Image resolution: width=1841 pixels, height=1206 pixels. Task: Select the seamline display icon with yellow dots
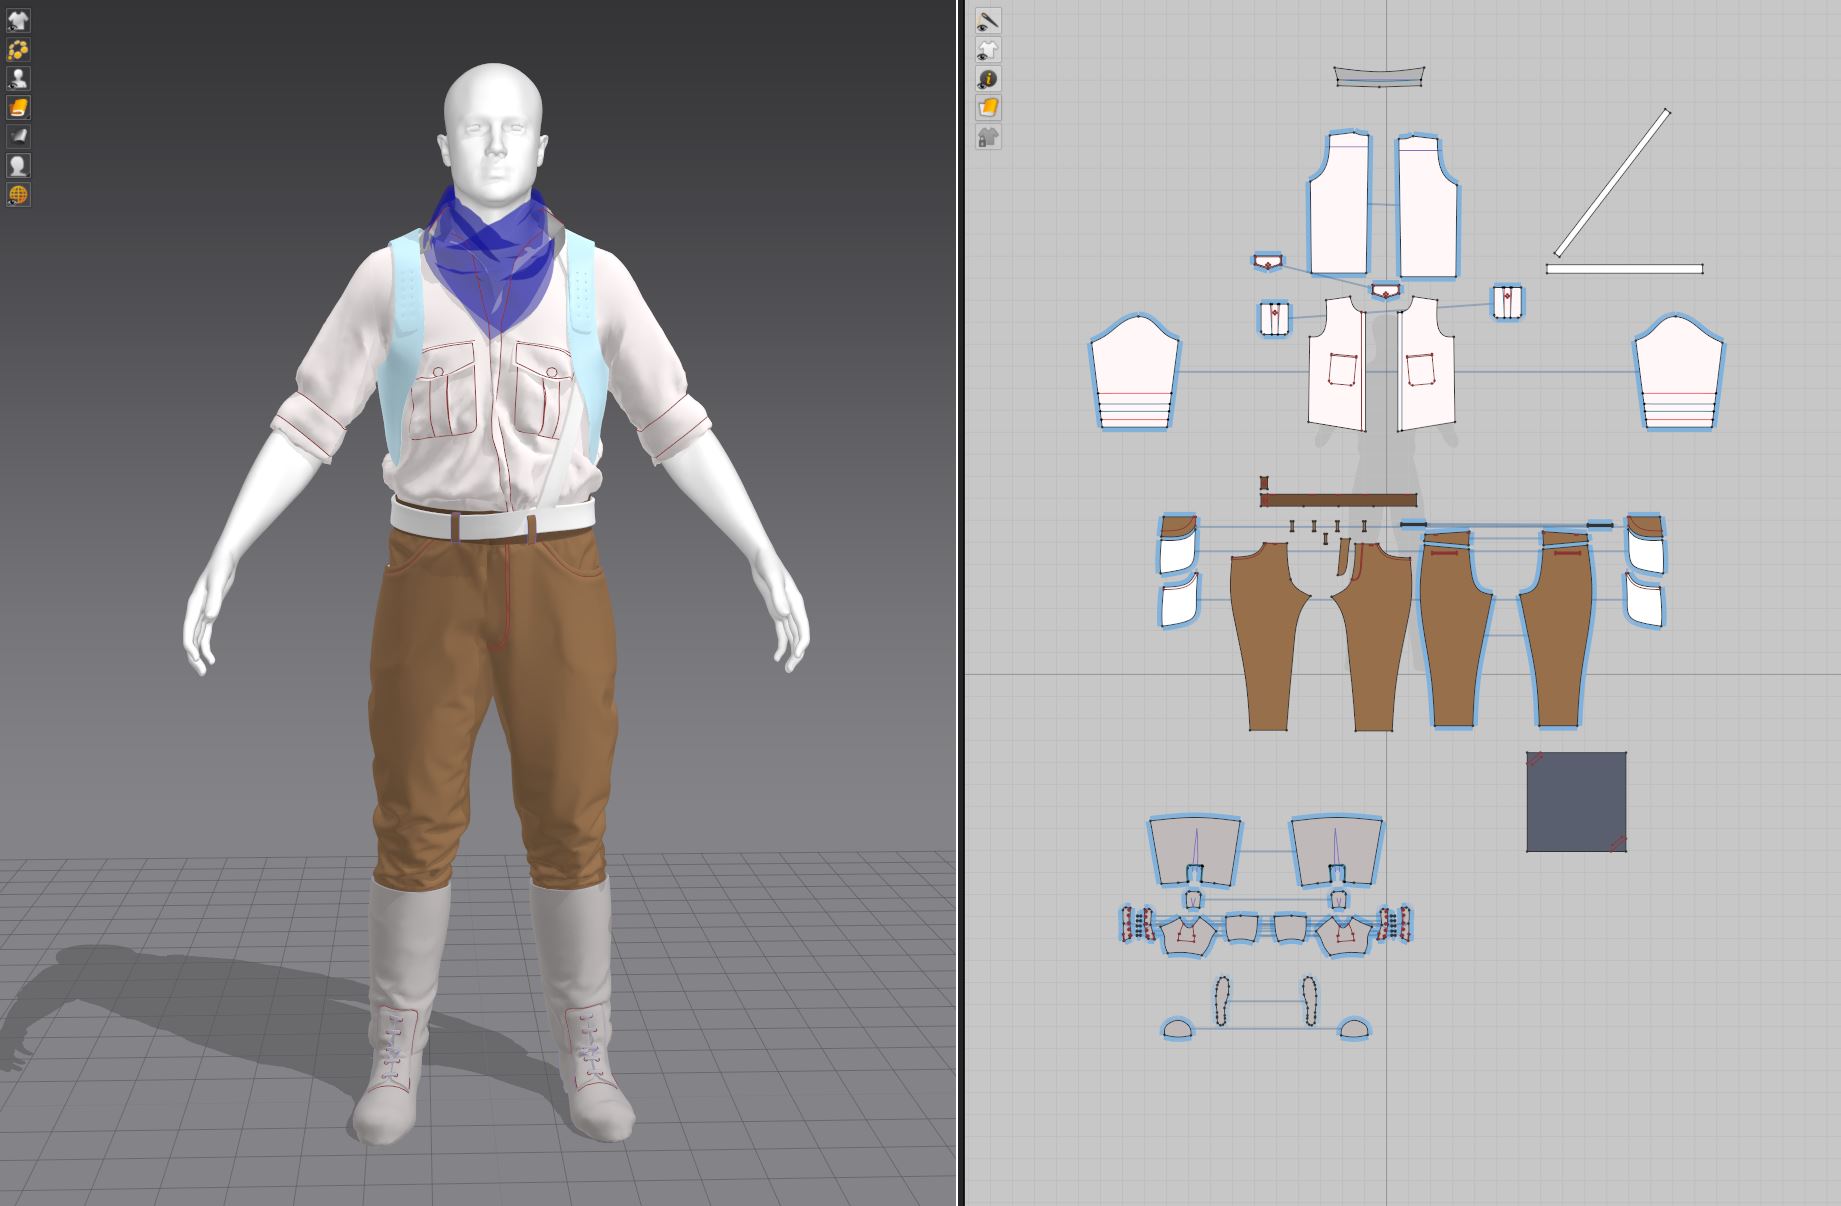(x=18, y=49)
